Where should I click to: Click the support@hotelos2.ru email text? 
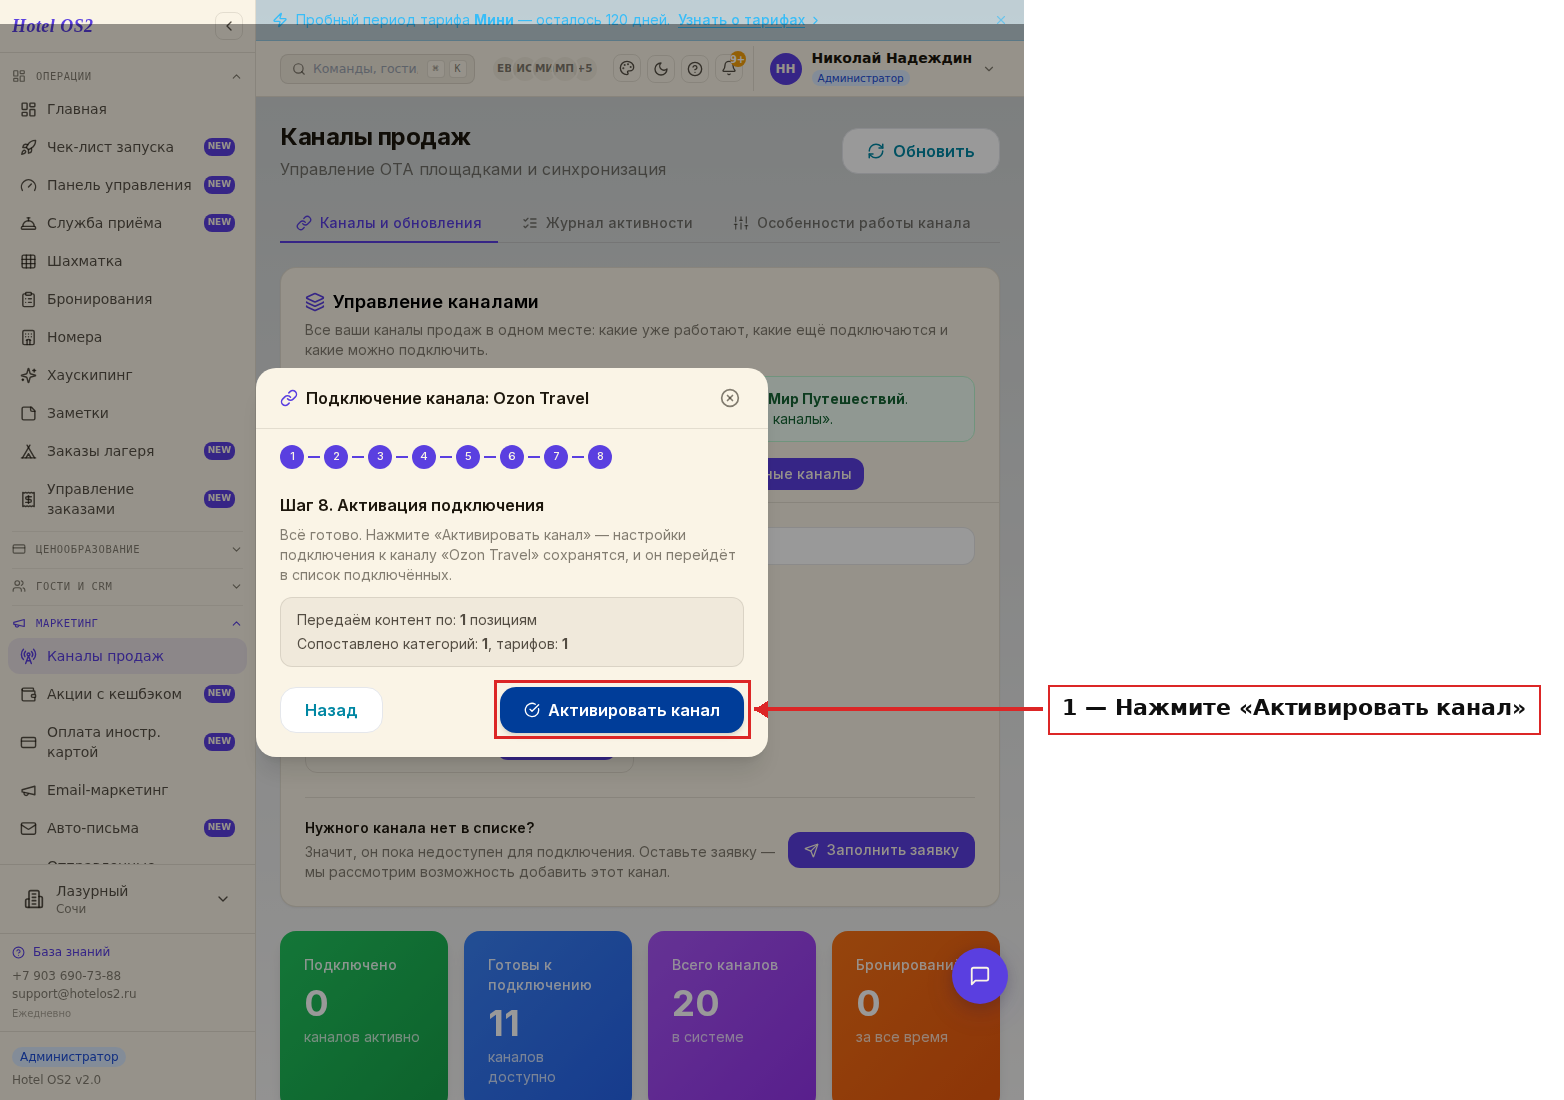tap(74, 994)
